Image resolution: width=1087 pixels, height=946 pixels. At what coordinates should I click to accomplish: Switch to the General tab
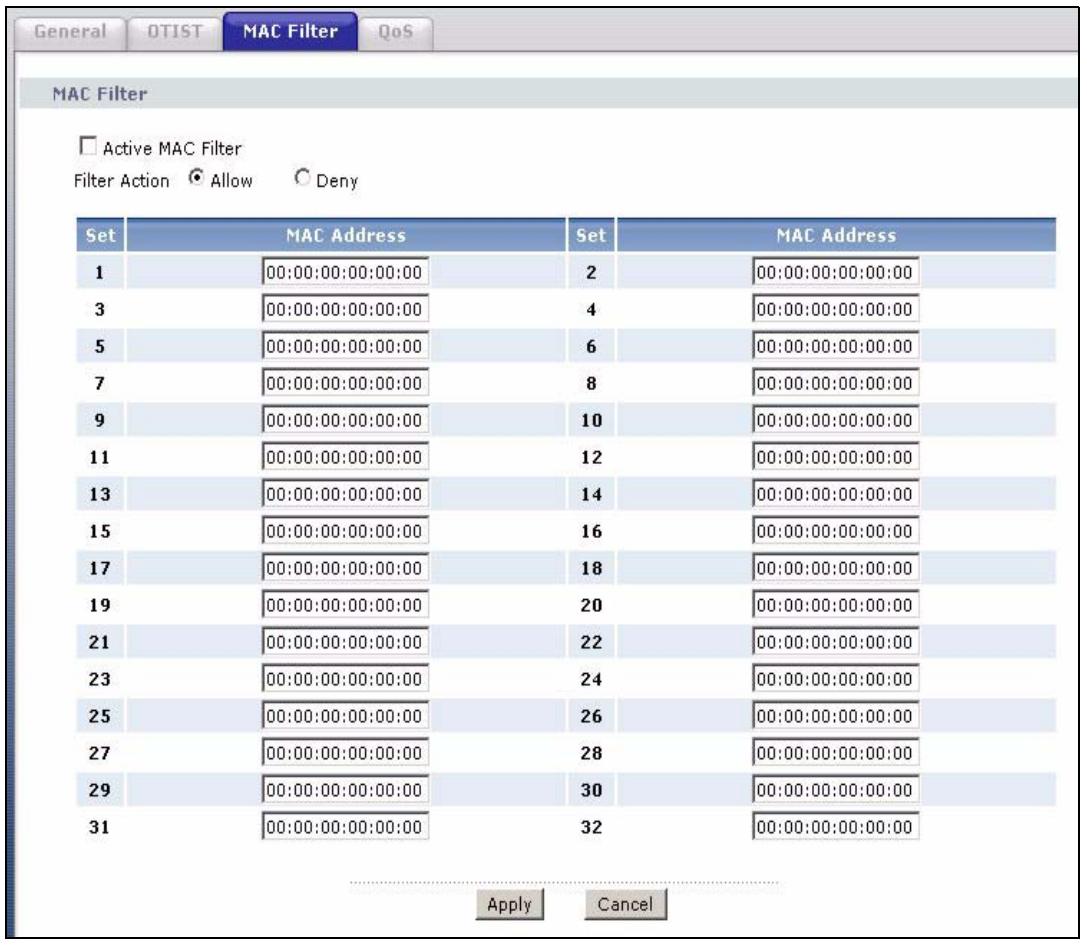coord(70,33)
